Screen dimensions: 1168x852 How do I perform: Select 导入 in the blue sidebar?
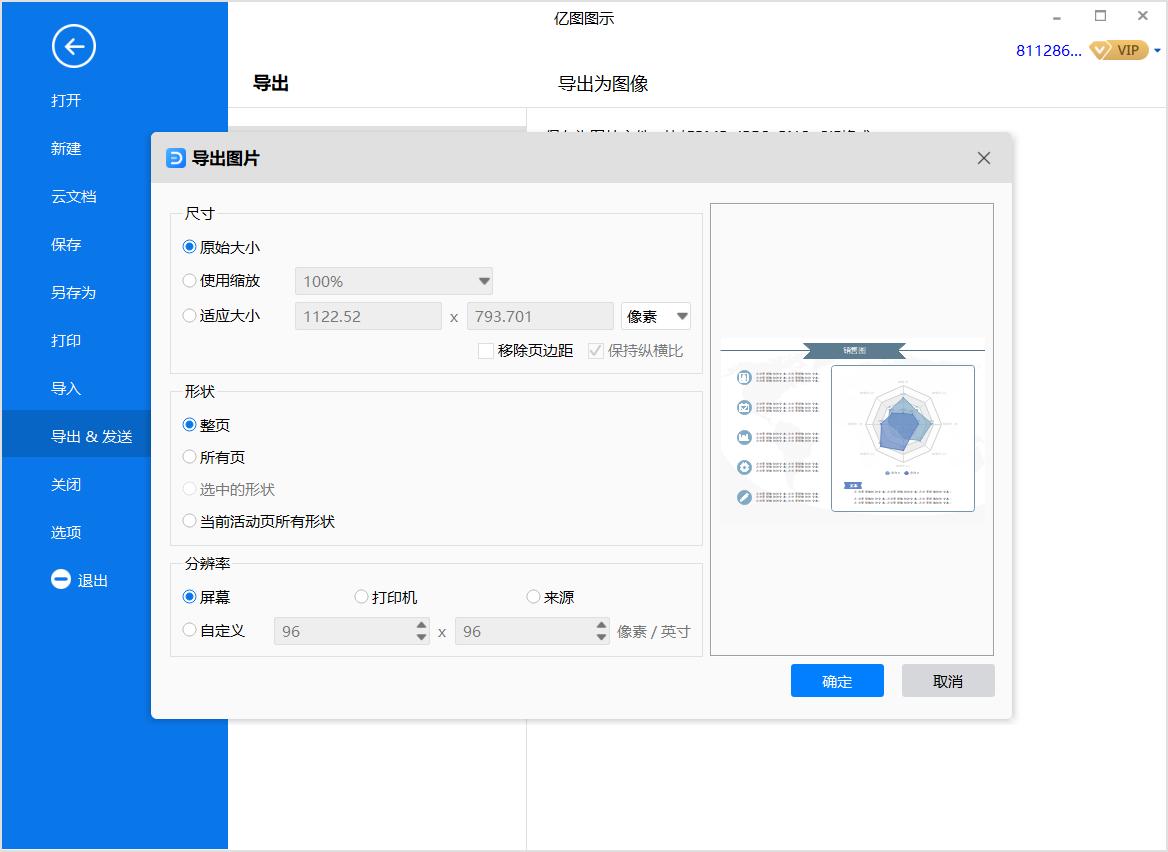[x=66, y=388]
